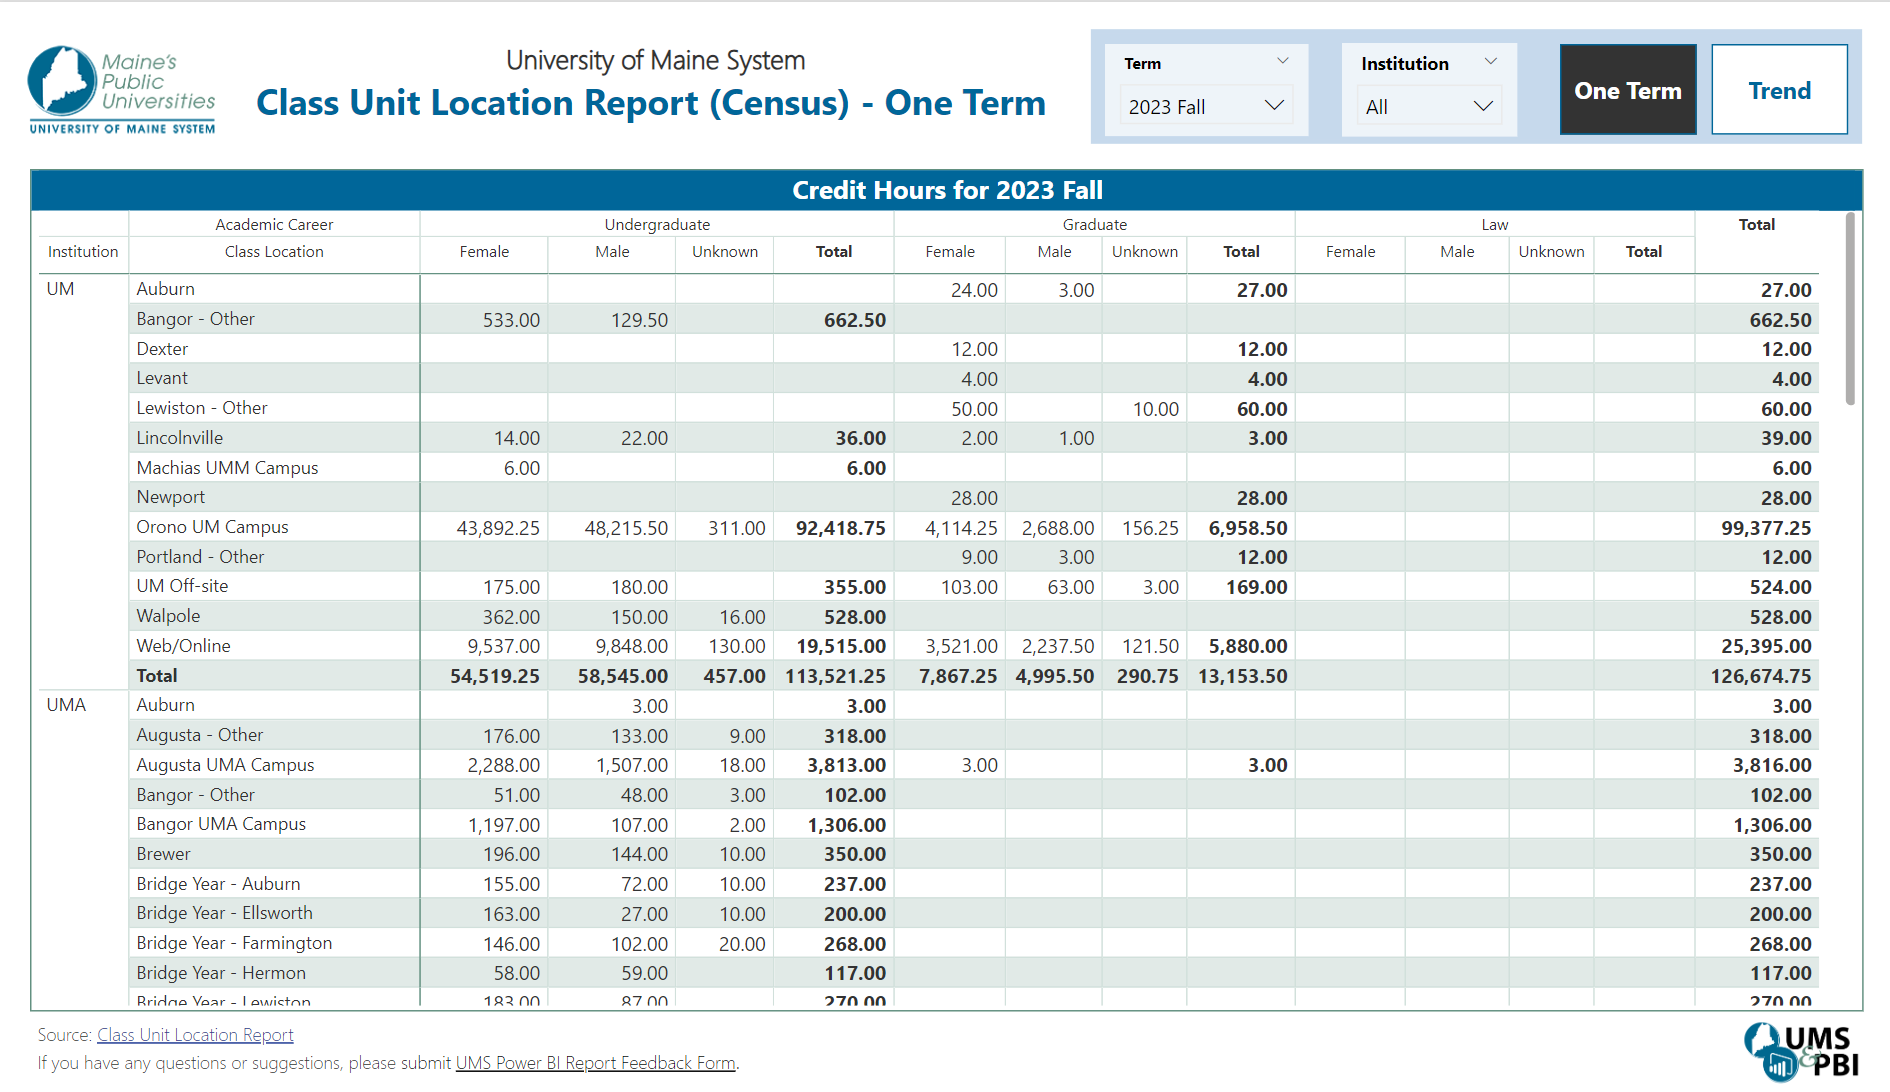Viewport: 1890px width, 1092px height.
Task: Open the UMS Power BI Report Feedback Form
Action: tap(596, 1063)
